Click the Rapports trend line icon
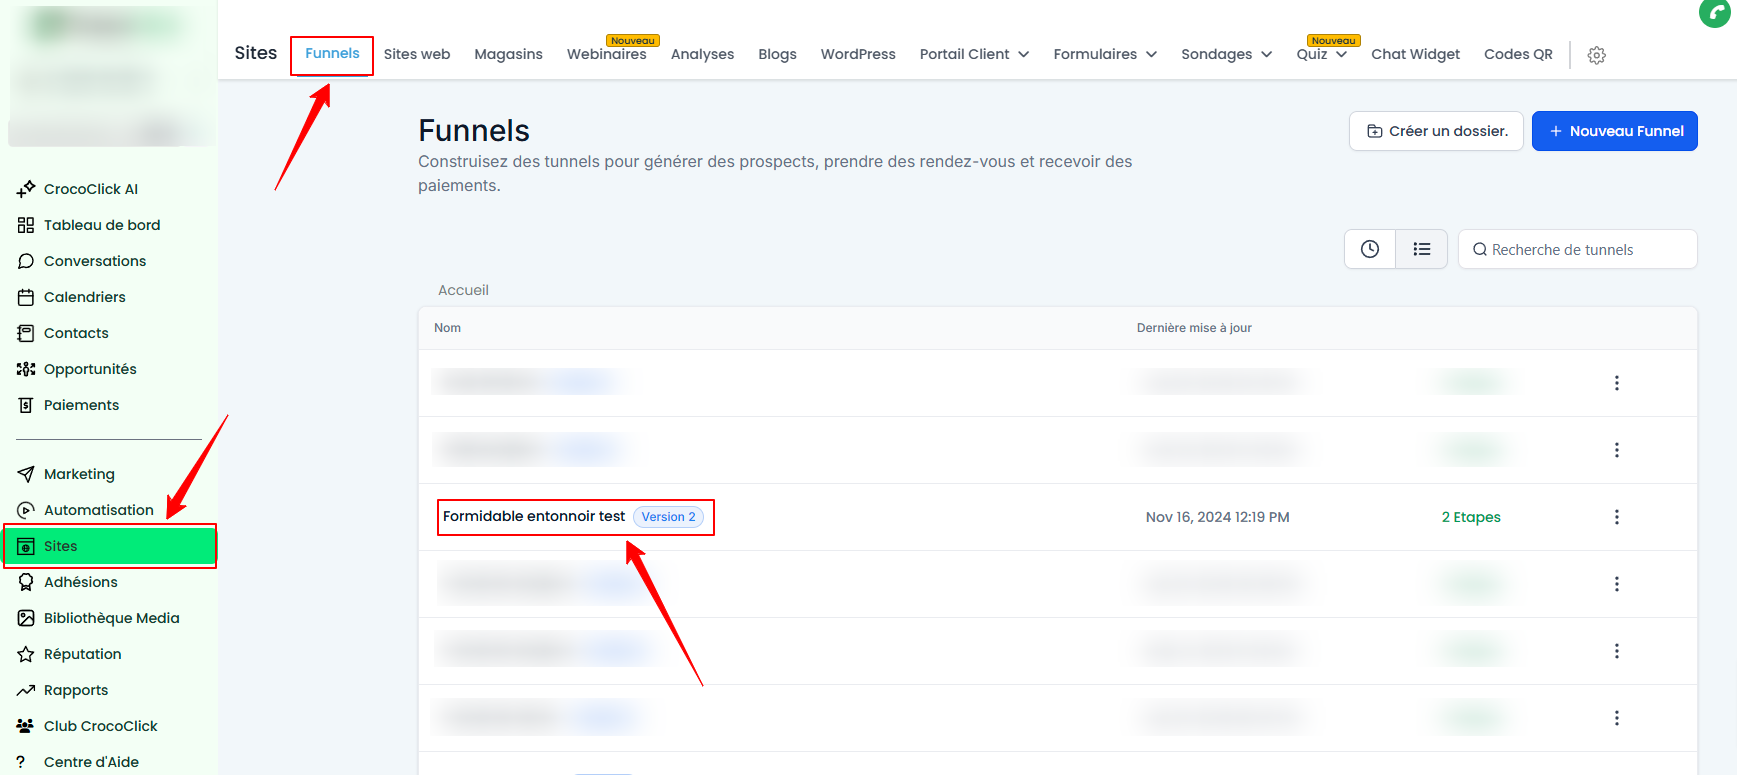Viewport: 1737px width, 775px height. [x=26, y=690]
